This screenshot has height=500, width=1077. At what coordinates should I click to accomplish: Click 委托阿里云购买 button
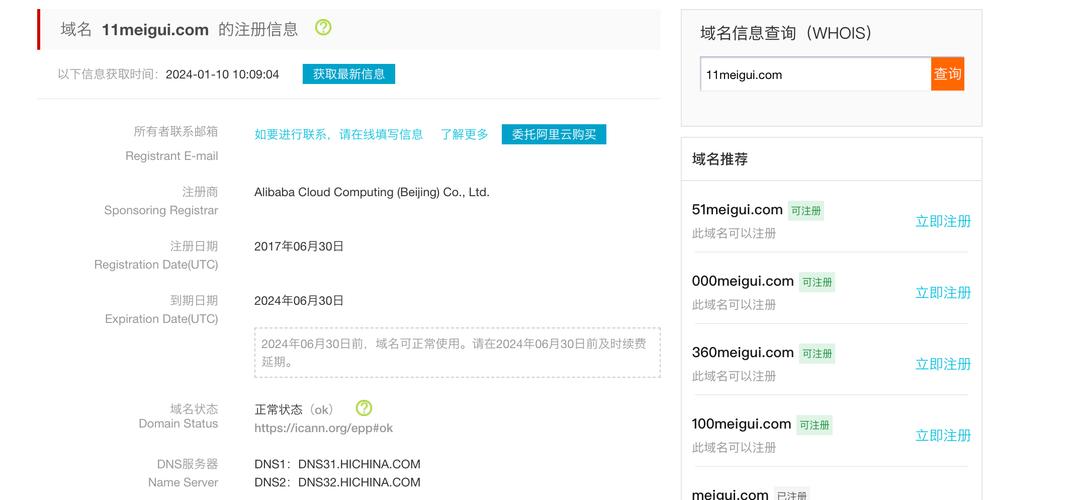553,134
